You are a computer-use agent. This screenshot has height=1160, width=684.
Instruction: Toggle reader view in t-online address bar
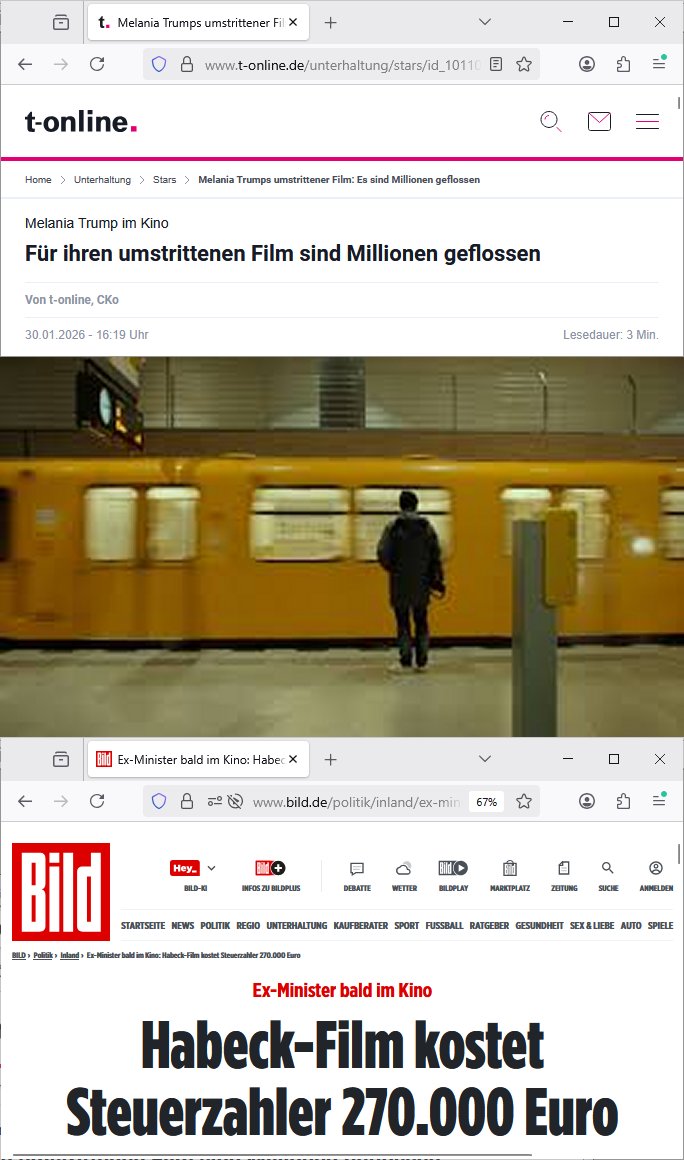[x=496, y=64]
